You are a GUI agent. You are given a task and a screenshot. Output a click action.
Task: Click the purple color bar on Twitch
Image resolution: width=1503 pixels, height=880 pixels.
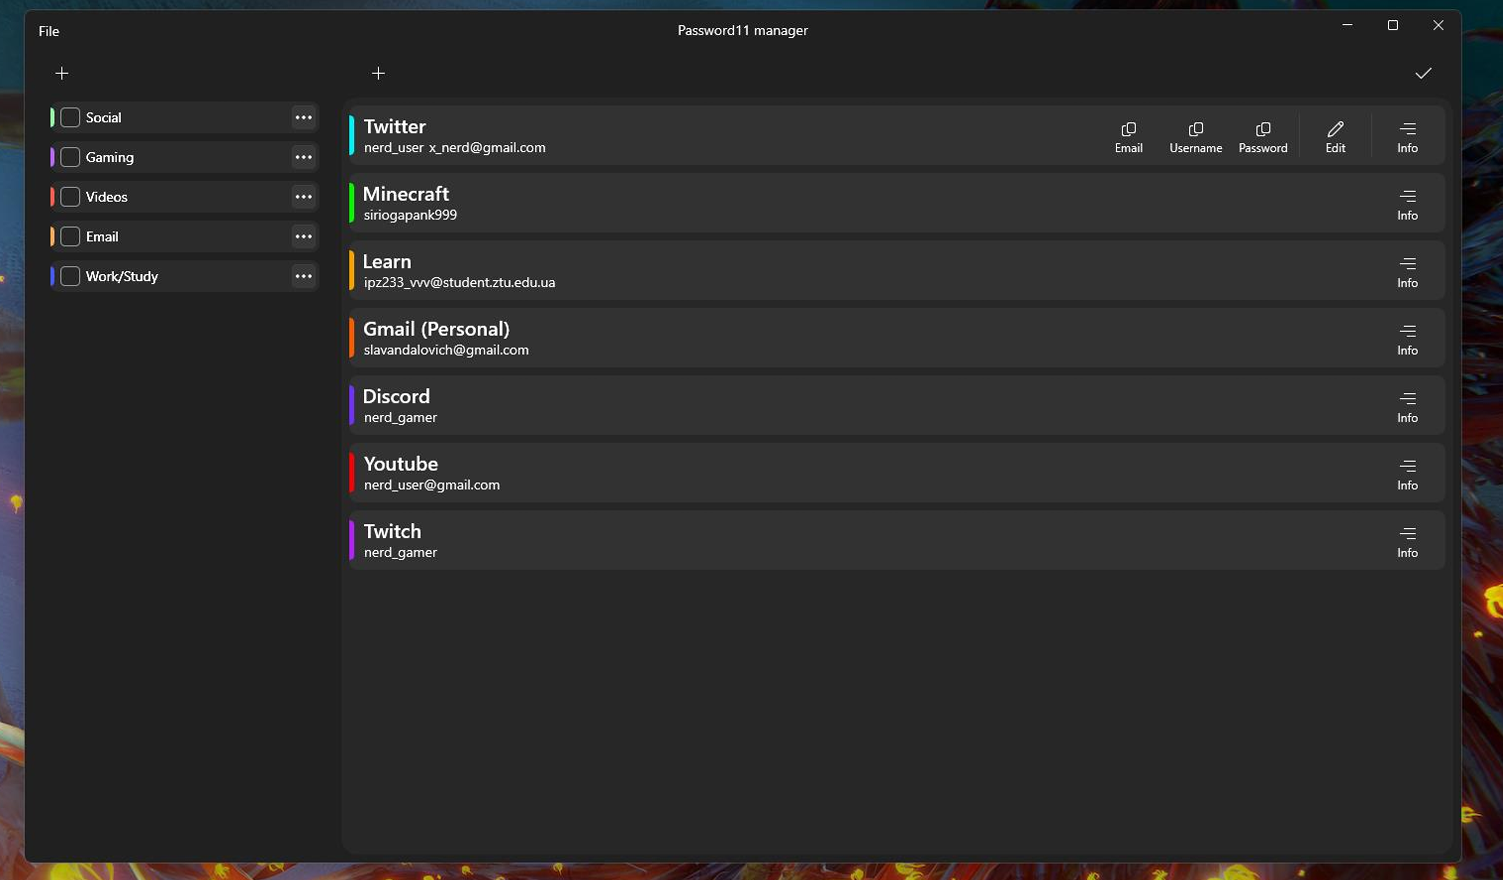click(351, 540)
